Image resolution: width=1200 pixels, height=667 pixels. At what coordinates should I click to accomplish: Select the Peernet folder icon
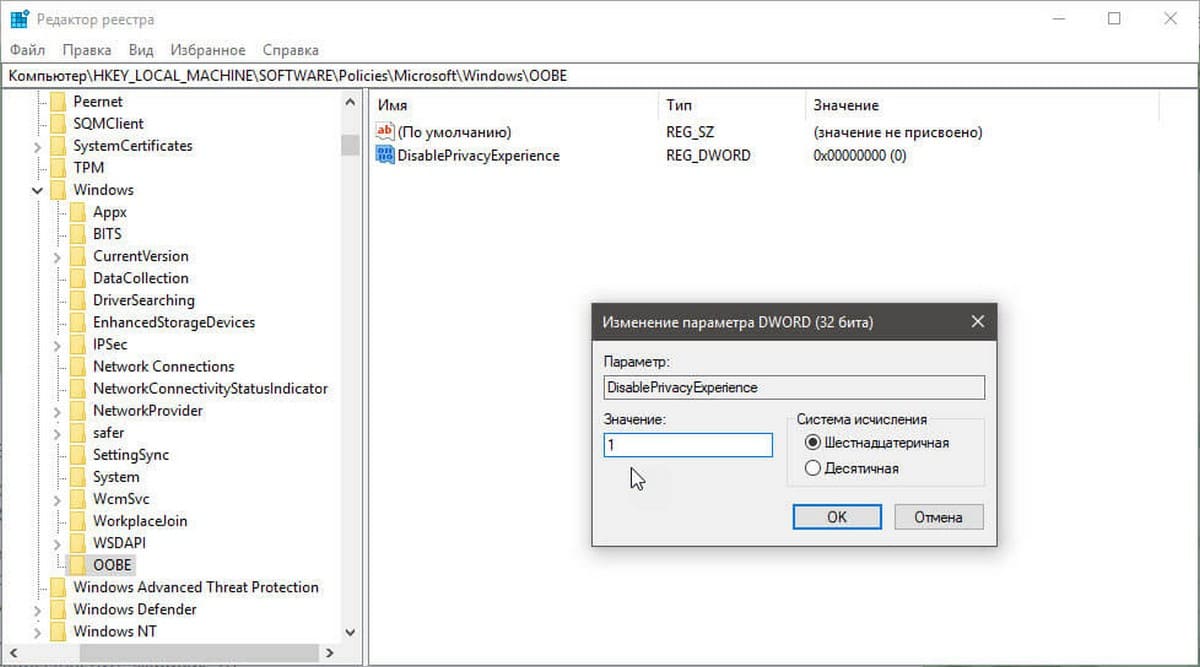coord(58,102)
